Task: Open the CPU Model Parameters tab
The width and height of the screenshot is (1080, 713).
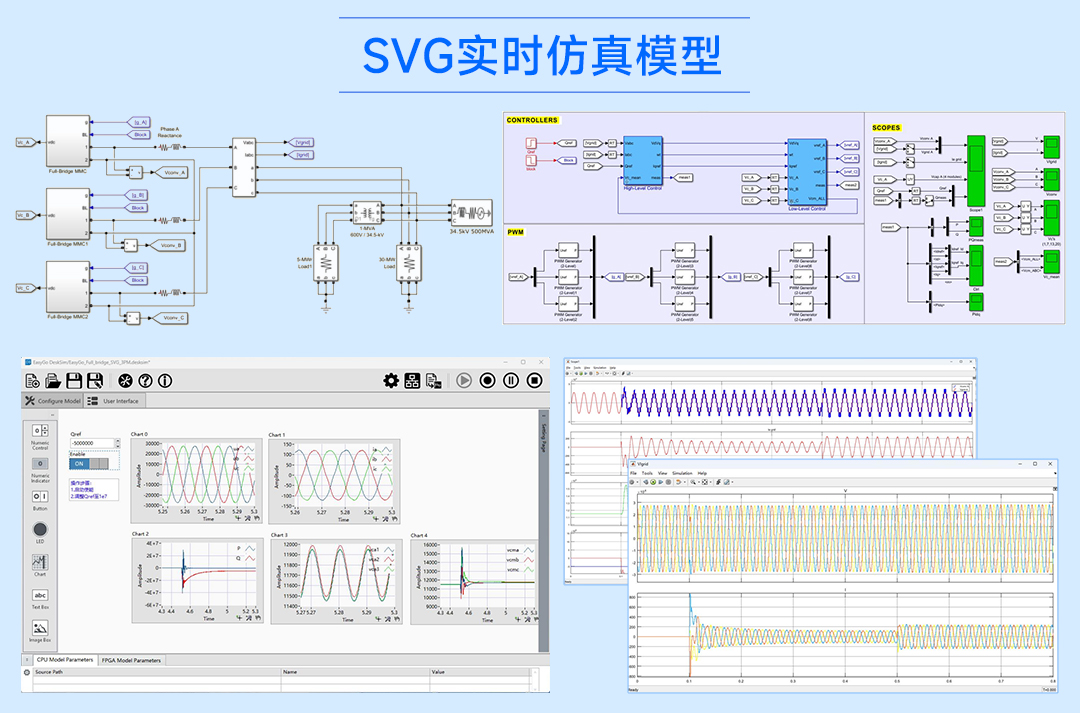Action: coord(64,660)
